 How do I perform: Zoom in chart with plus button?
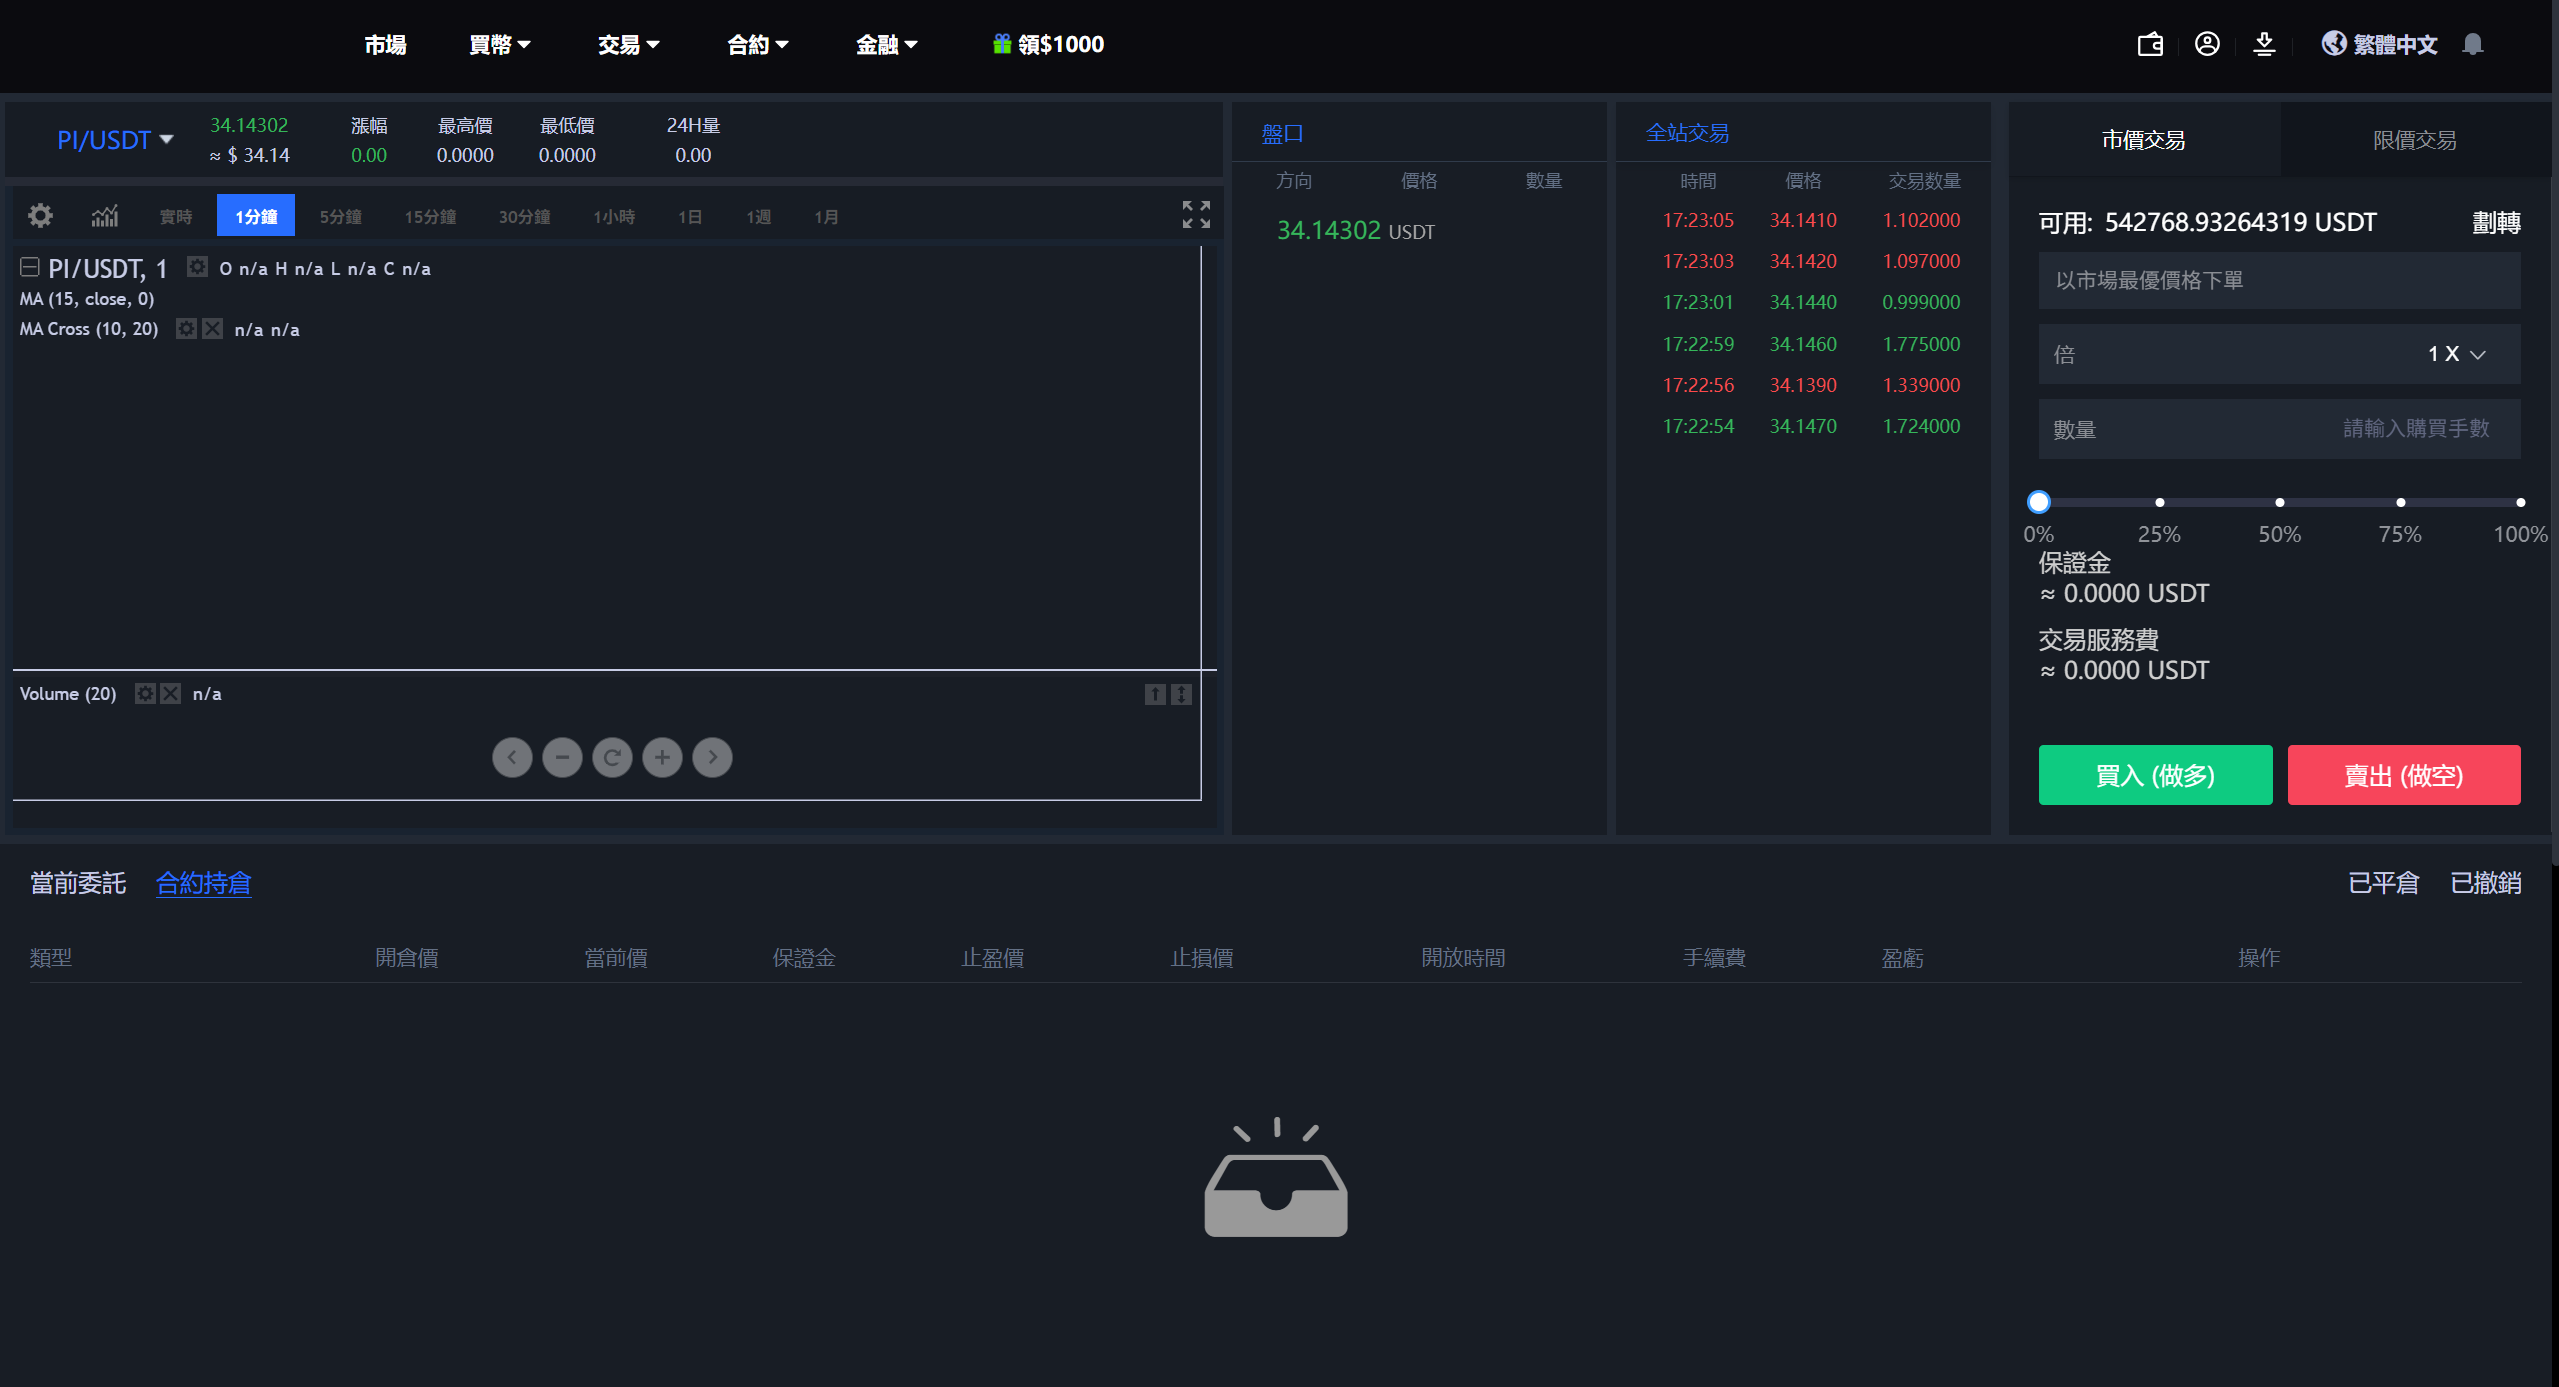coord(662,757)
